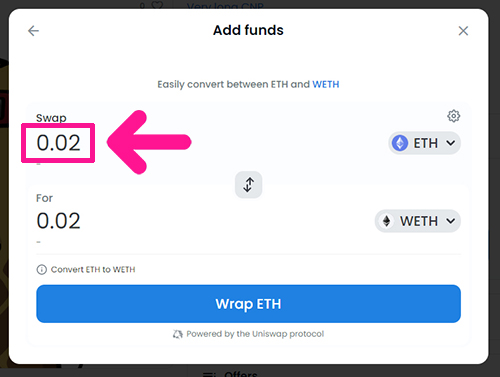Image resolution: width=500 pixels, height=377 pixels.
Task: Open the WETH currency selector
Action: point(418,221)
